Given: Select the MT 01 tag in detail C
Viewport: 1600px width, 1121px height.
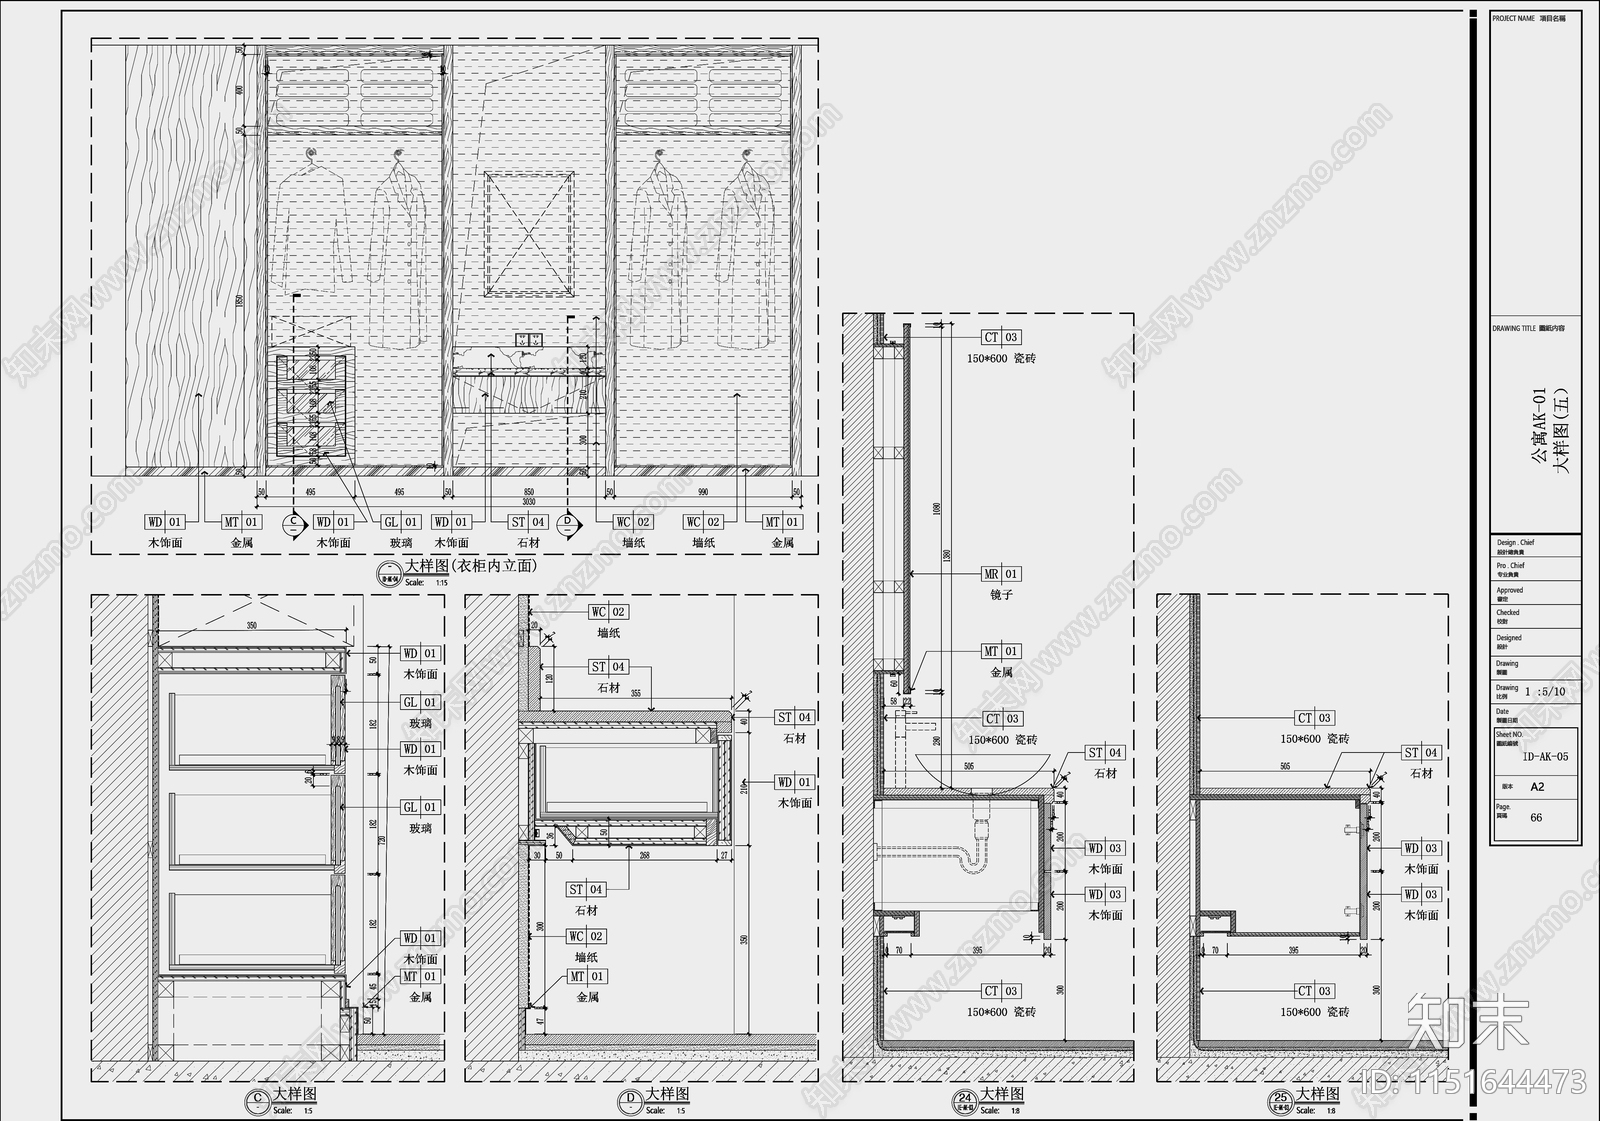Looking at the screenshot, I should (420, 977).
